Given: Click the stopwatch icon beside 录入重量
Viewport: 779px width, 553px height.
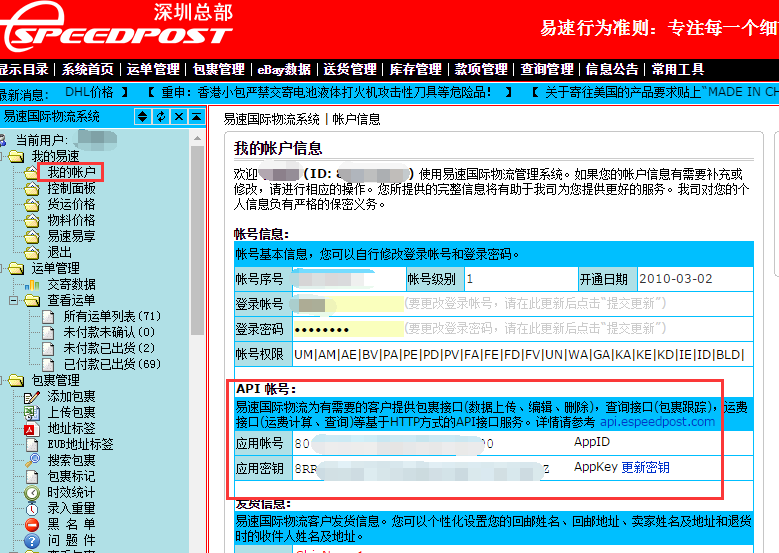Looking at the screenshot, I should tap(32, 508).
